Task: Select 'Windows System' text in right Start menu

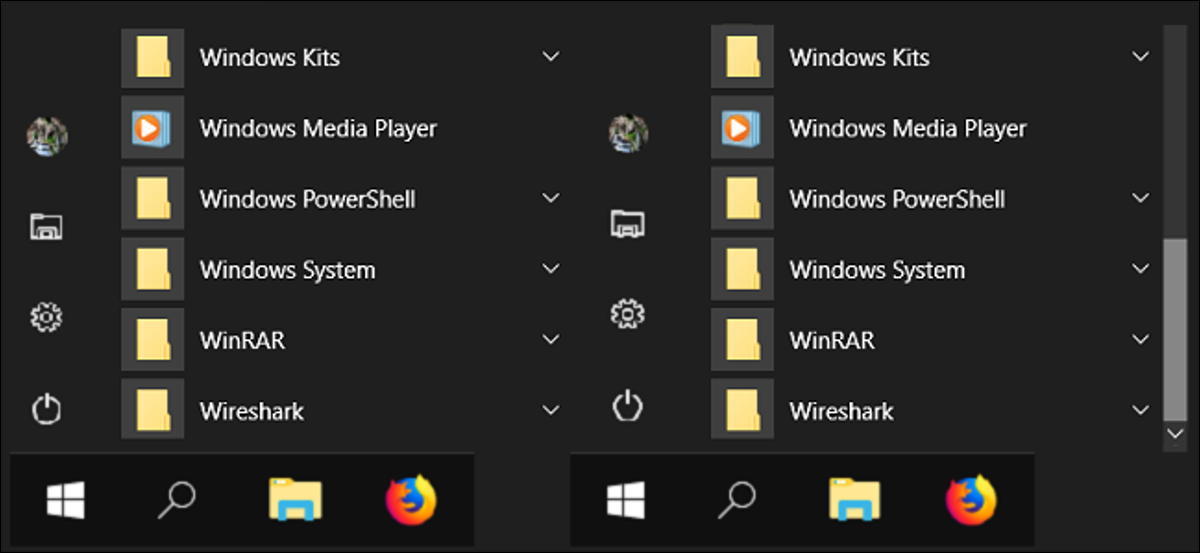Action: tap(878, 270)
